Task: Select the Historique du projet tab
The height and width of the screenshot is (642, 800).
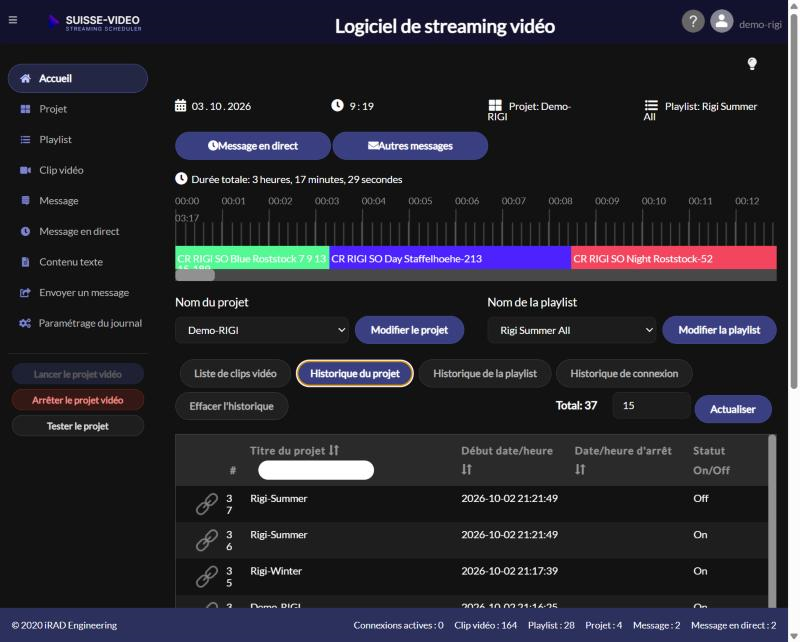Action: point(355,374)
